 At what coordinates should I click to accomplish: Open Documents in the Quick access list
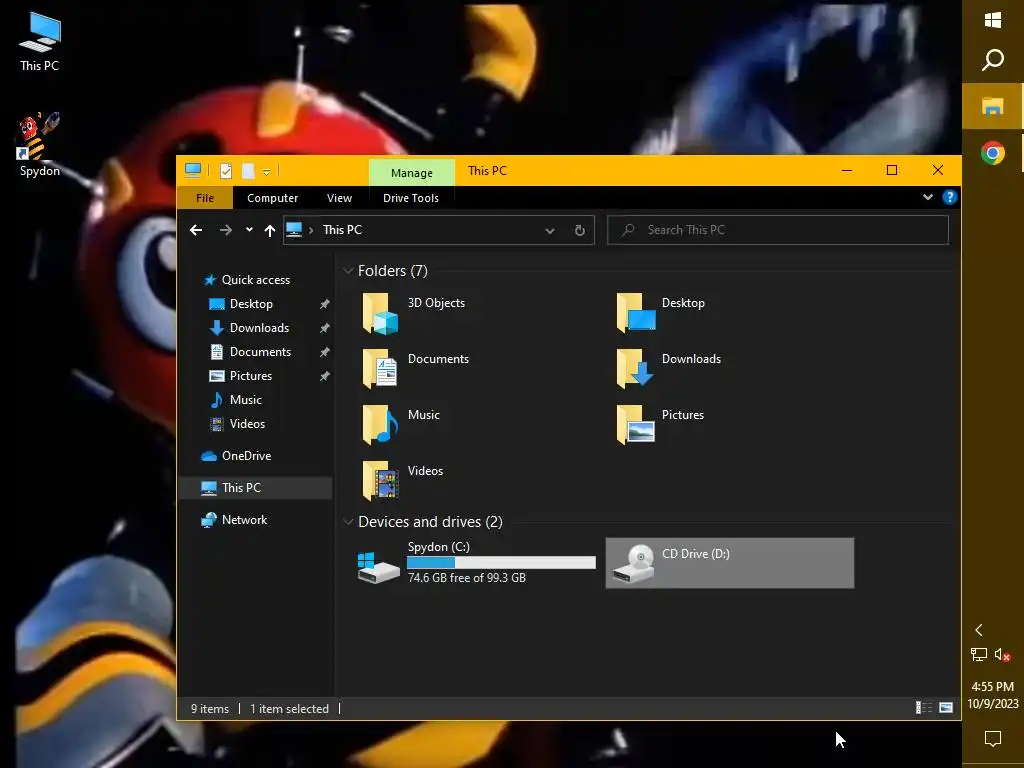click(260, 352)
